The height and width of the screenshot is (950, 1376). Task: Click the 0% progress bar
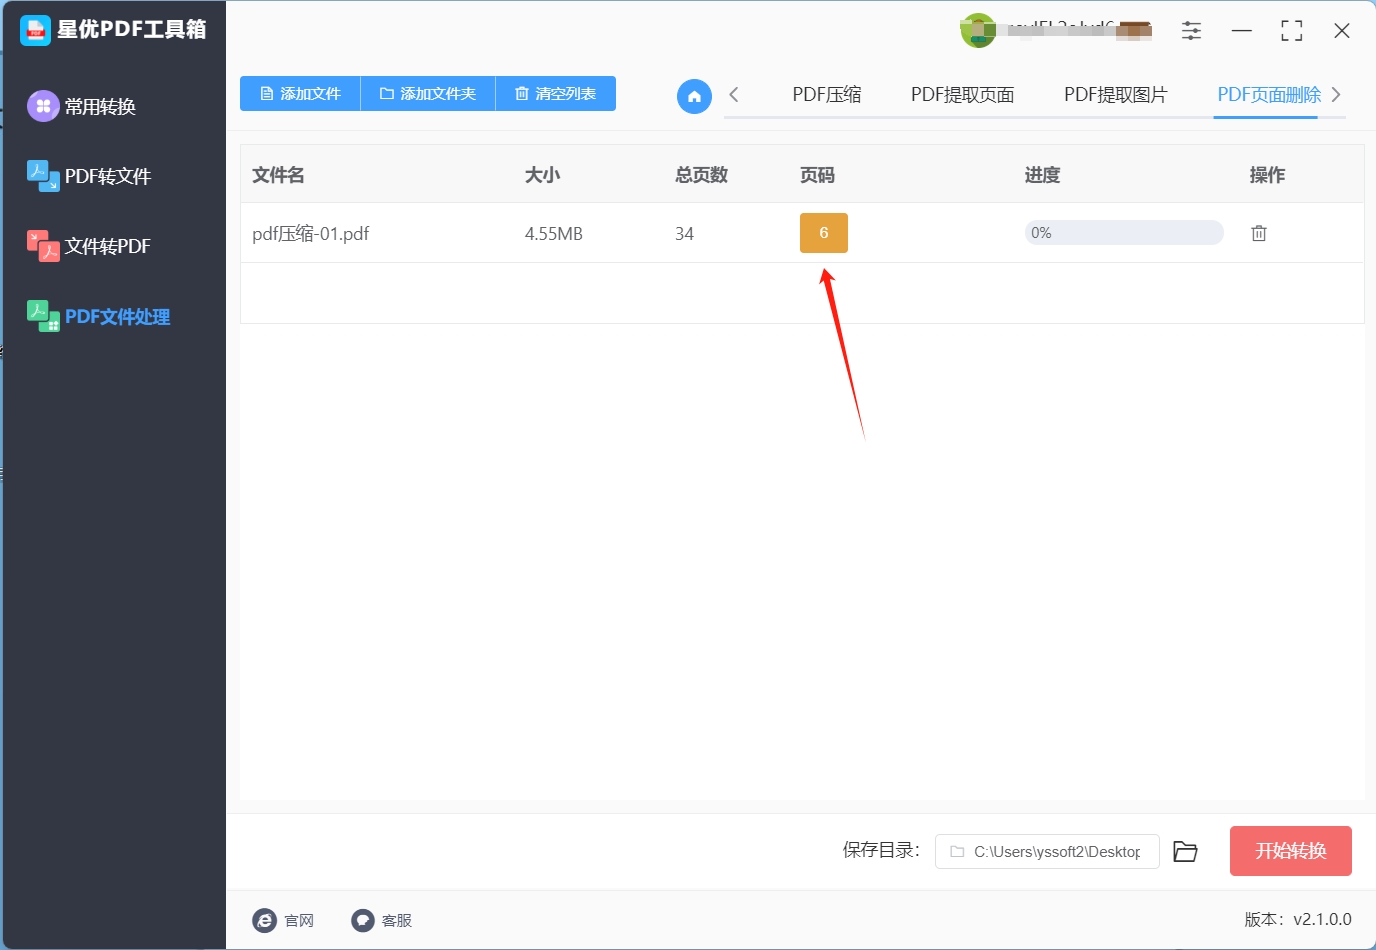click(1124, 233)
